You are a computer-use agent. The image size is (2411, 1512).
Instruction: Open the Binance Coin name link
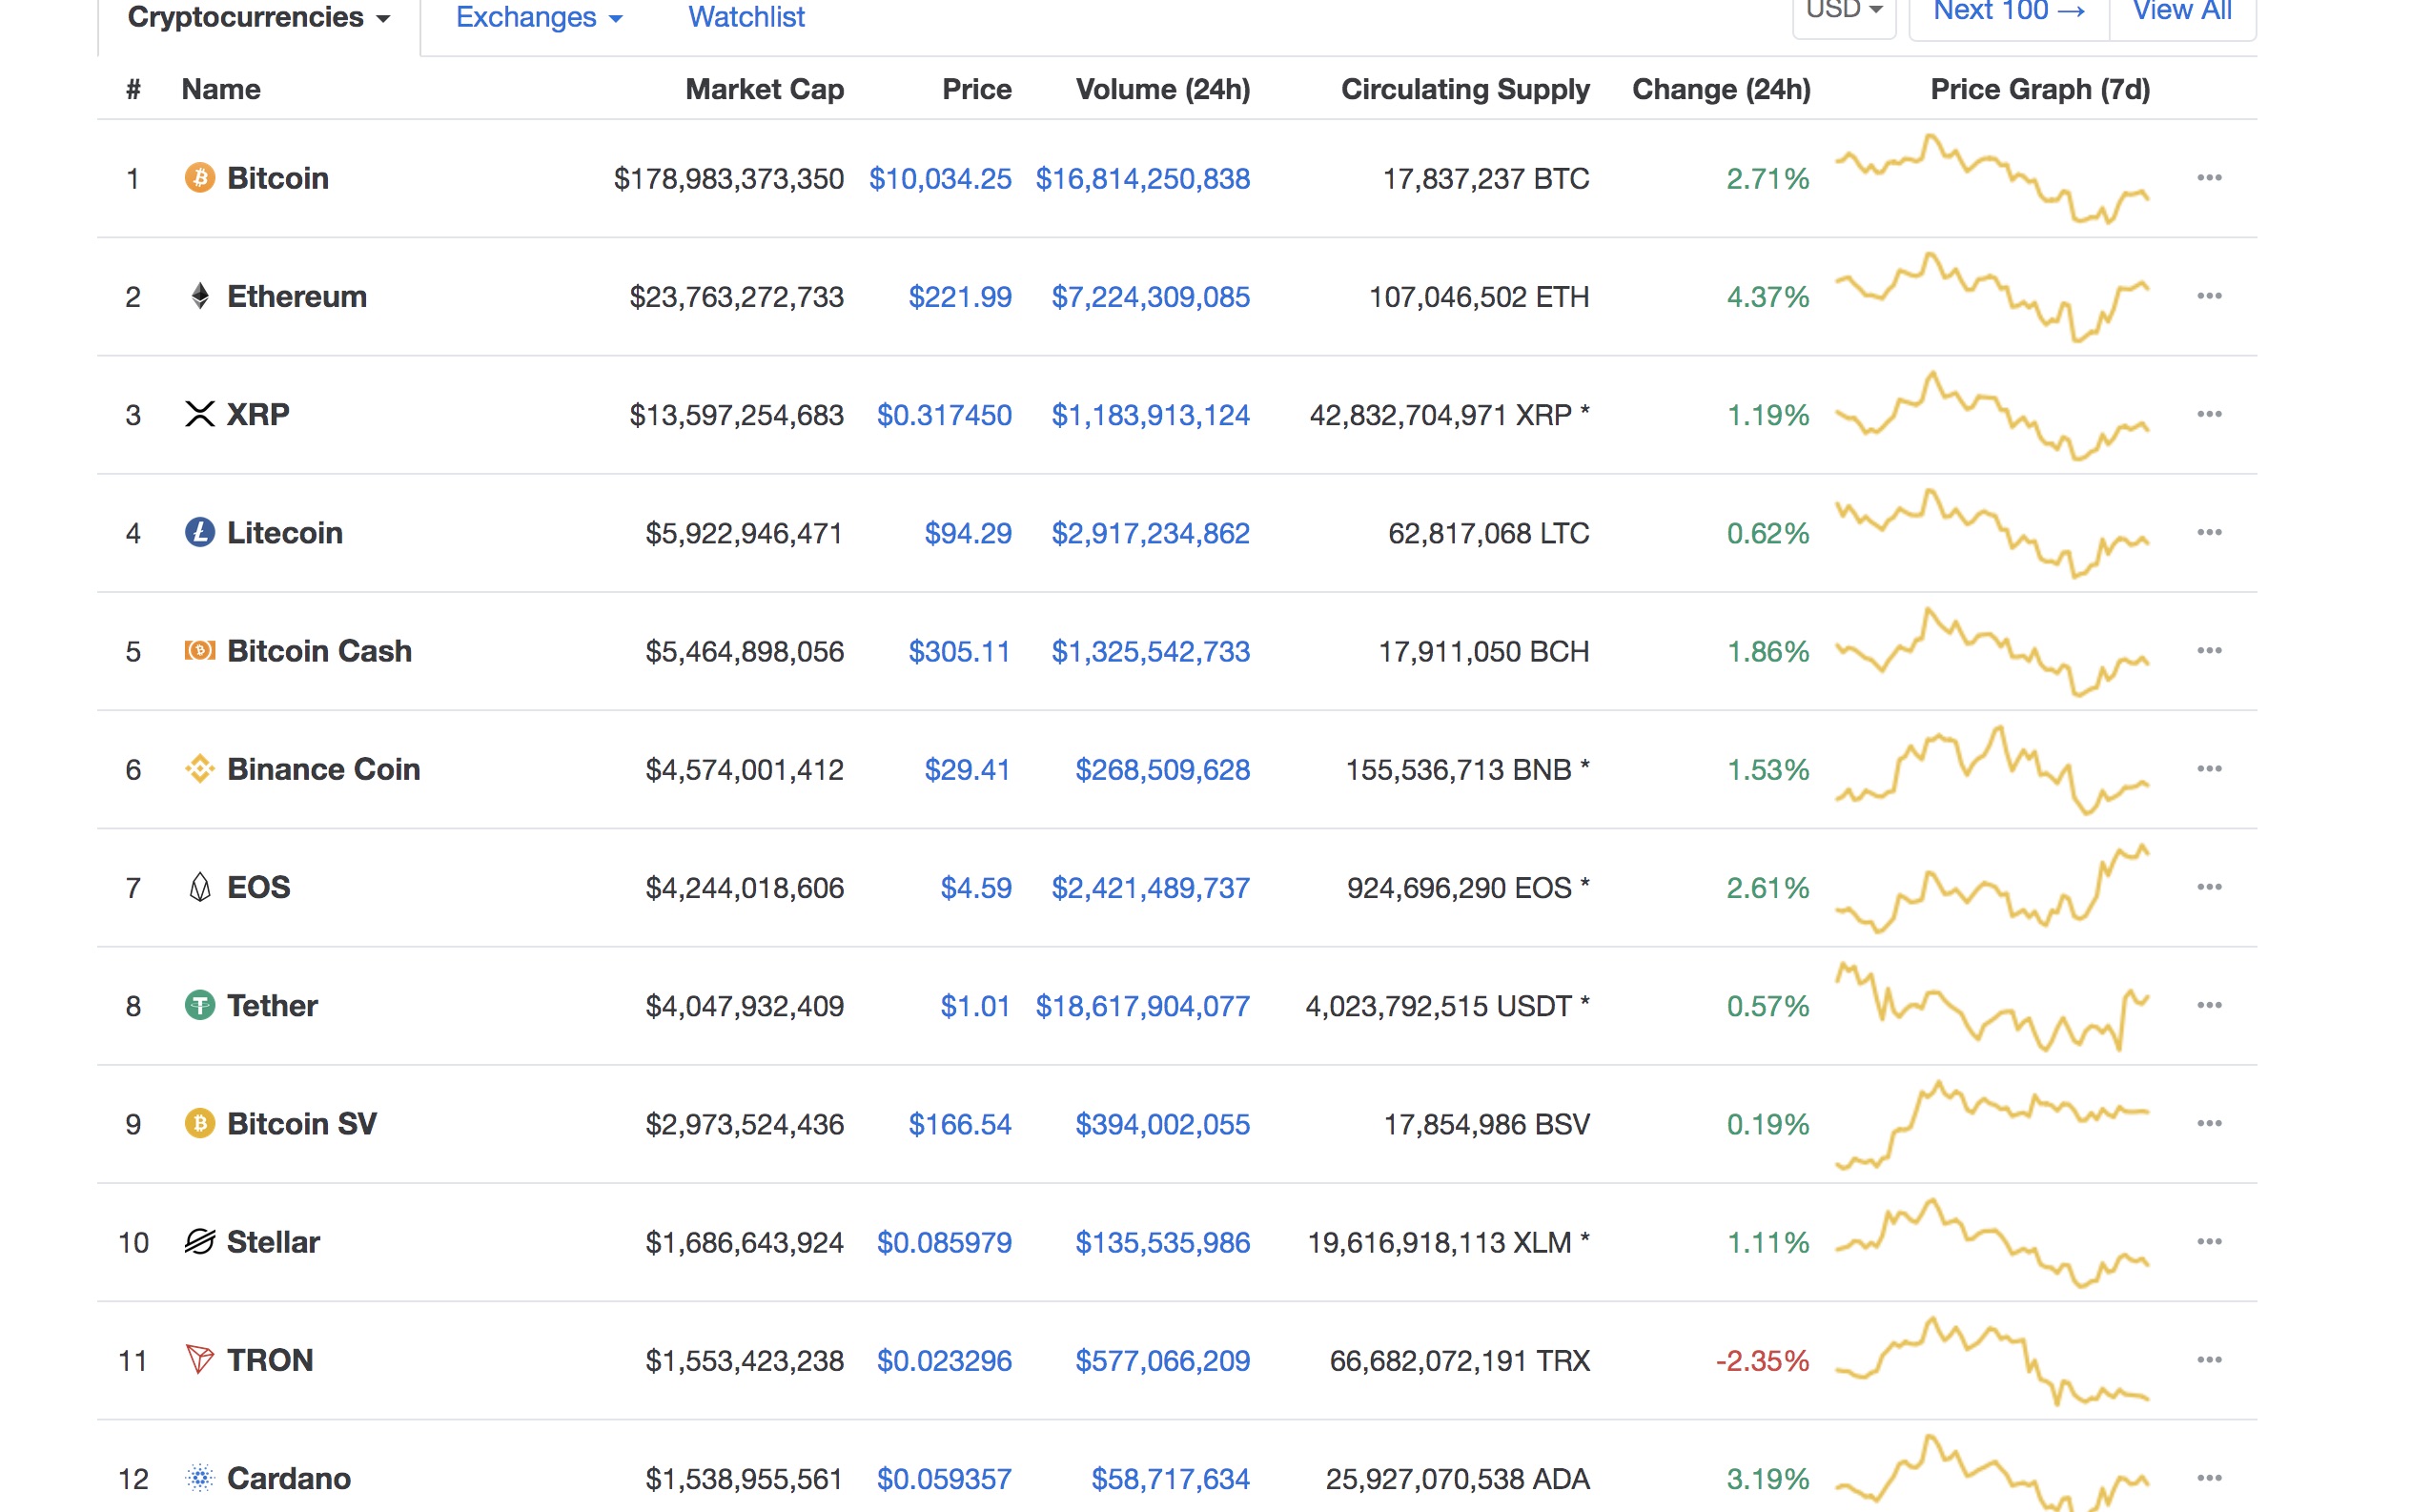[x=324, y=769]
